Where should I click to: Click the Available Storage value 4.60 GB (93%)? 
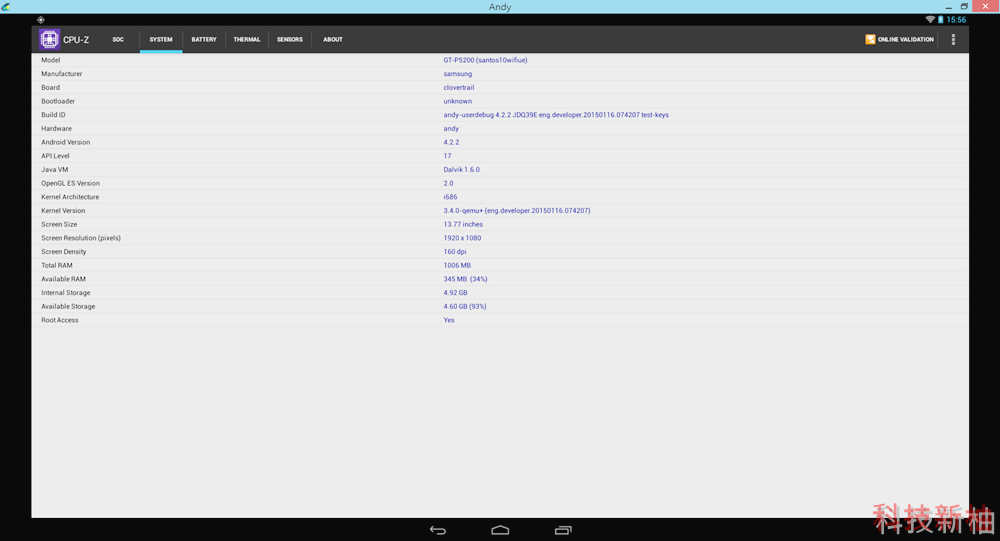point(465,307)
